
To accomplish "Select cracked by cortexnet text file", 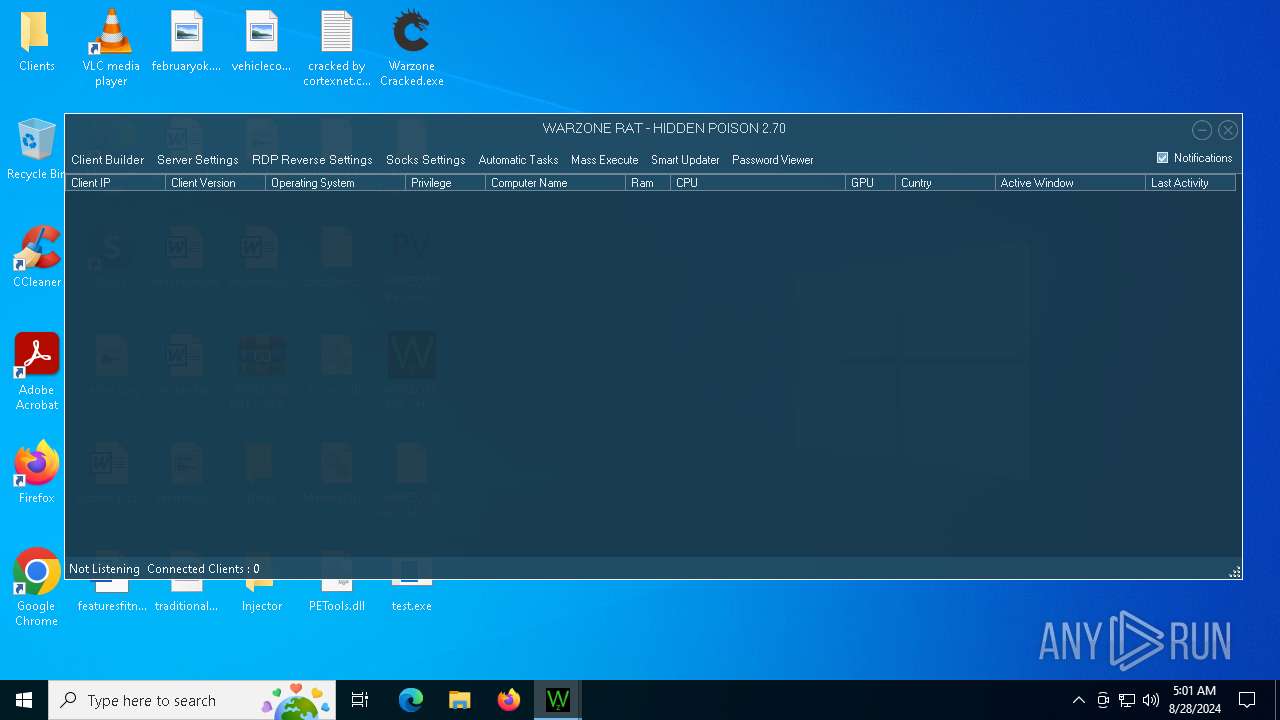I will [337, 47].
